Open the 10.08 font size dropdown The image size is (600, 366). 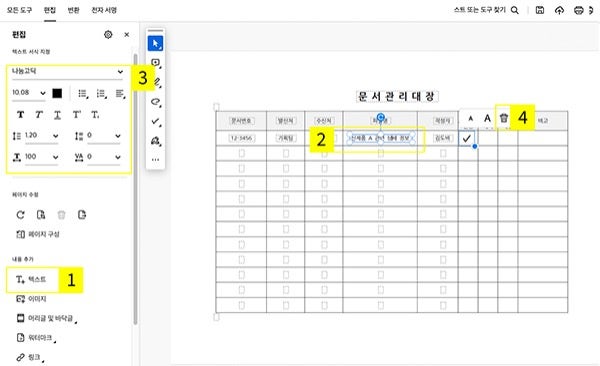(29, 93)
